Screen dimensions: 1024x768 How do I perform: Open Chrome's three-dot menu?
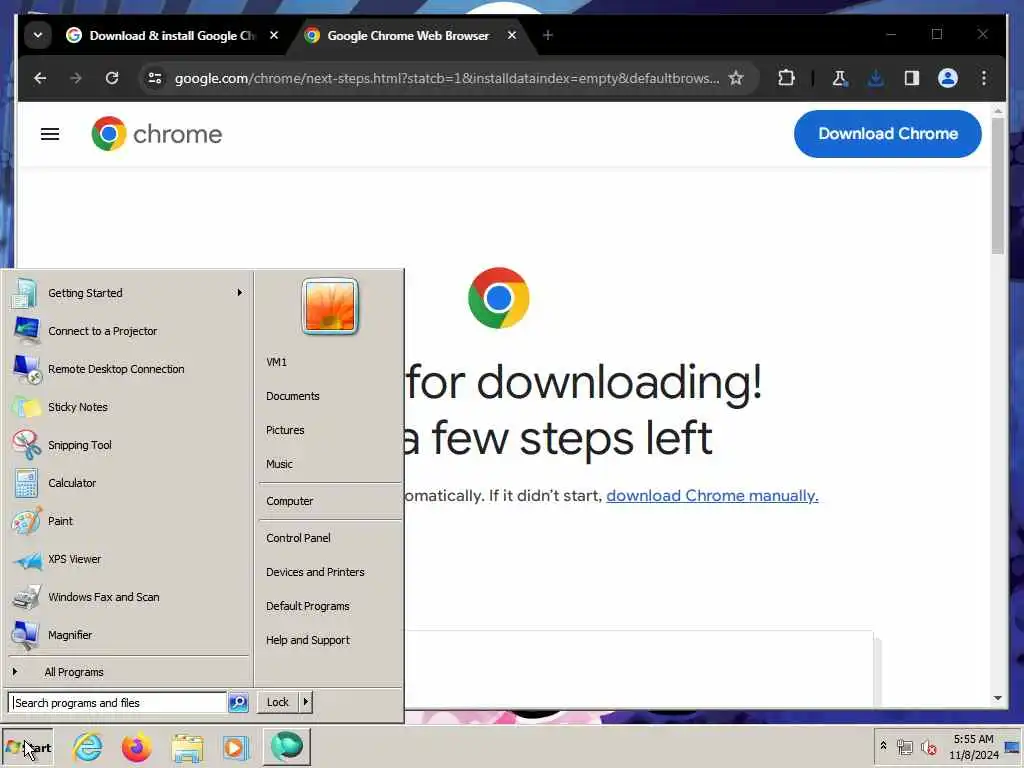[x=984, y=78]
